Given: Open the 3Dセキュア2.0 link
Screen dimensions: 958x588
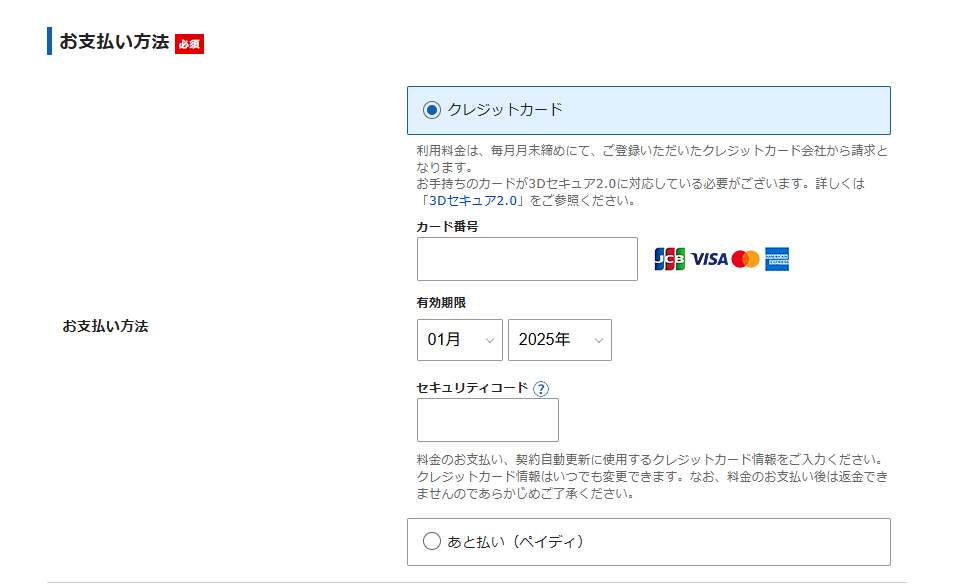Looking at the screenshot, I should pos(473,200).
